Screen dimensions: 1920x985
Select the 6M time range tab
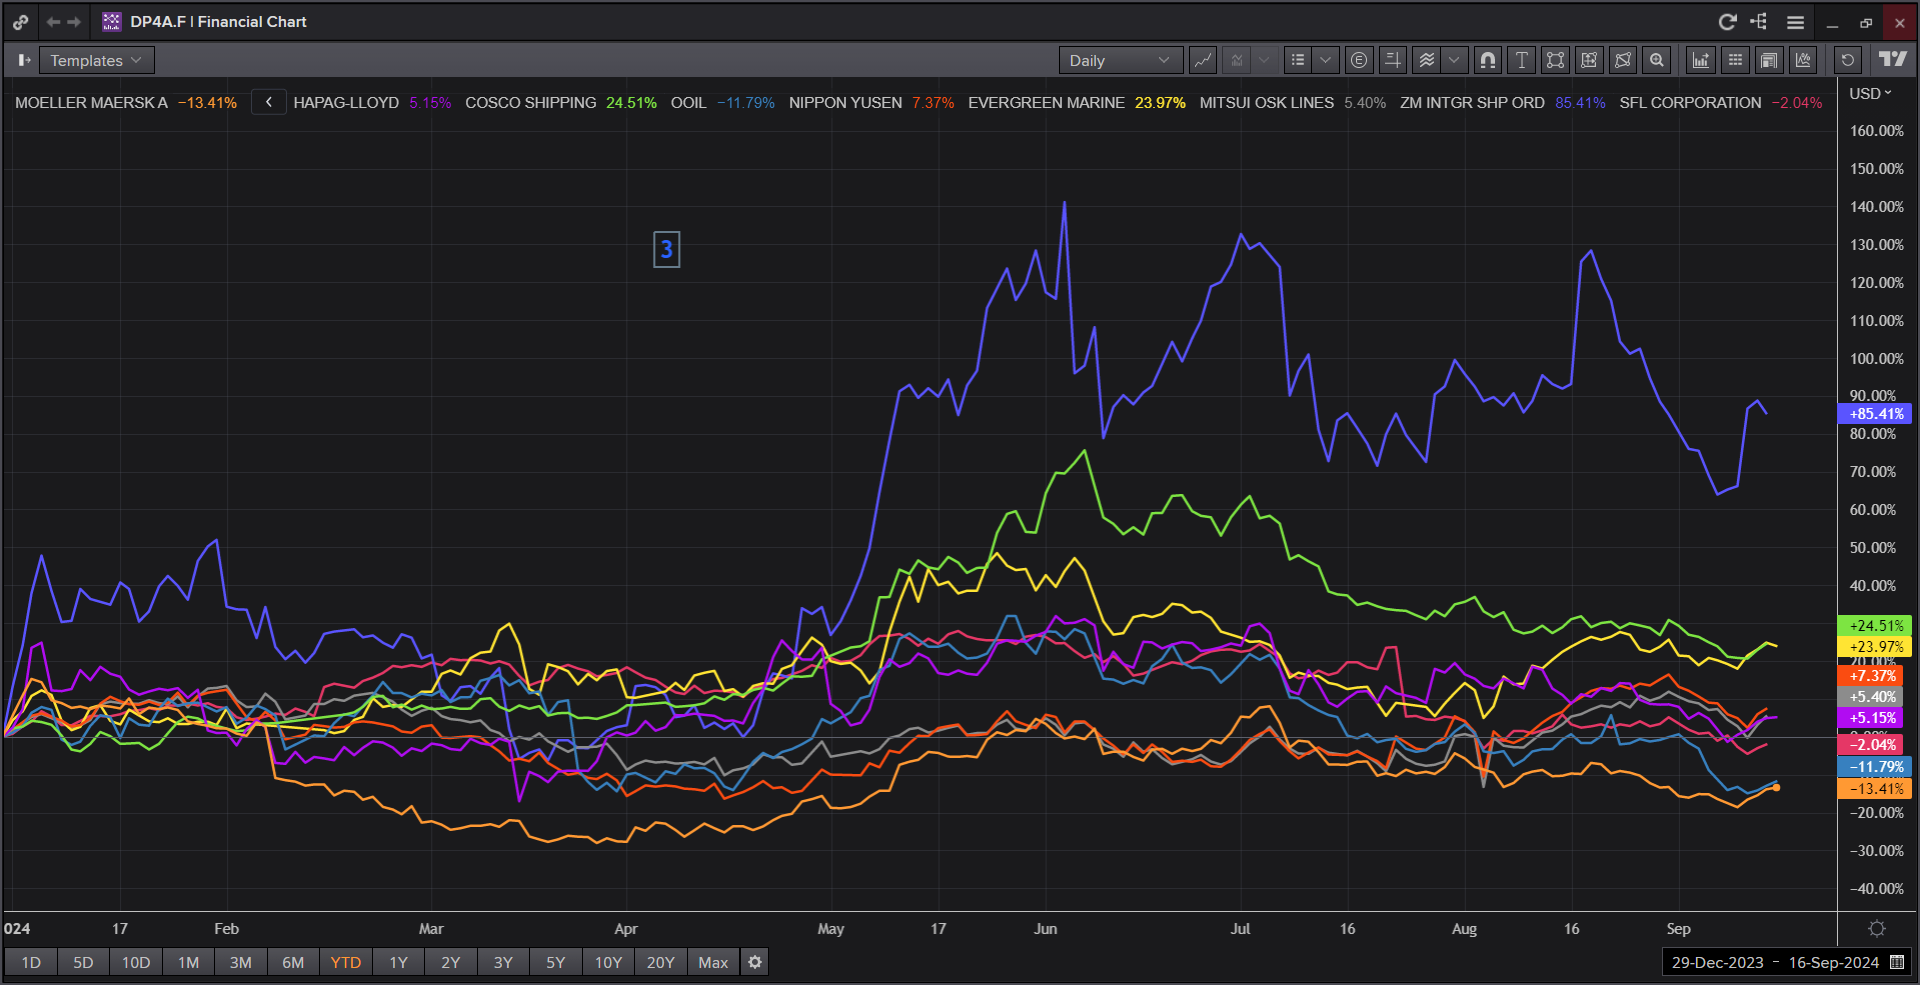pos(293,962)
